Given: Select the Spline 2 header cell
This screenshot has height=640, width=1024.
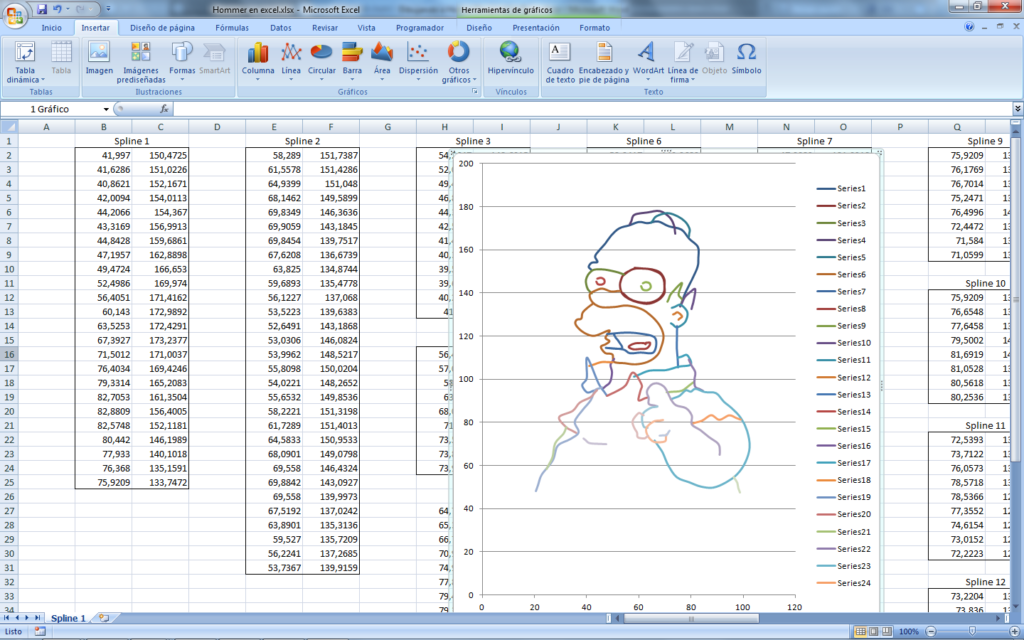Looking at the screenshot, I should (302, 141).
